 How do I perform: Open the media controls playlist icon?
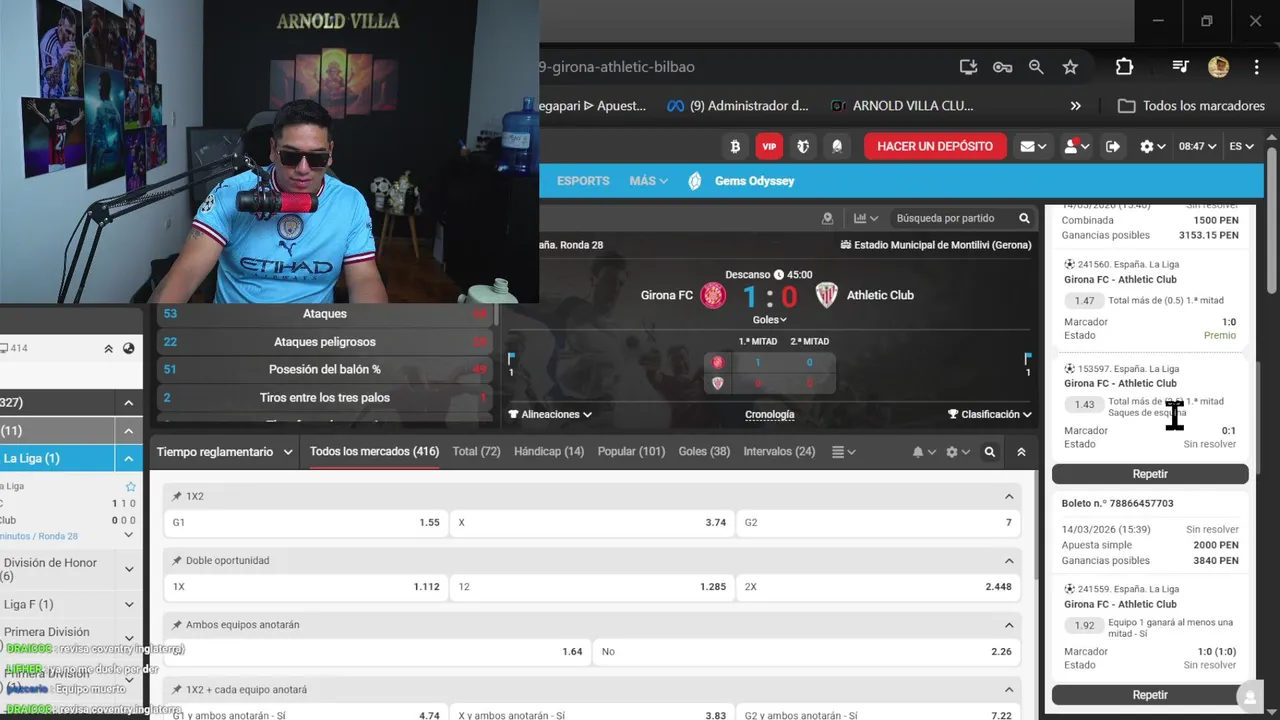click(x=1181, y=67)
